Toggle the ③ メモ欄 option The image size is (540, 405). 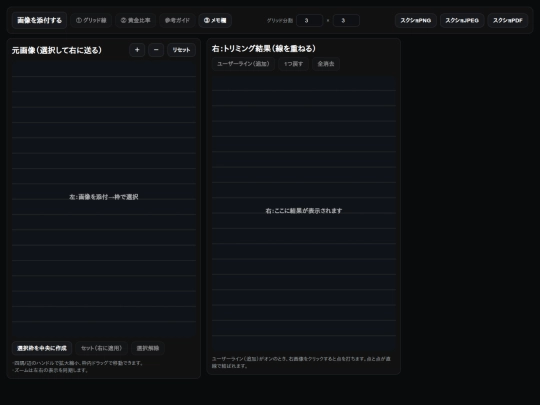(x=215, y=20)
